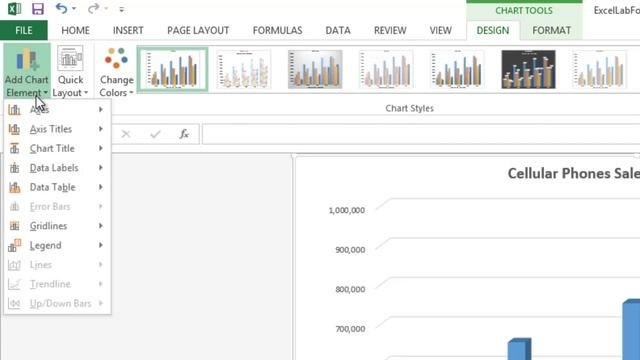Select the shorter blue chart column
Screen dimensions: 640x360
[519, 349]
